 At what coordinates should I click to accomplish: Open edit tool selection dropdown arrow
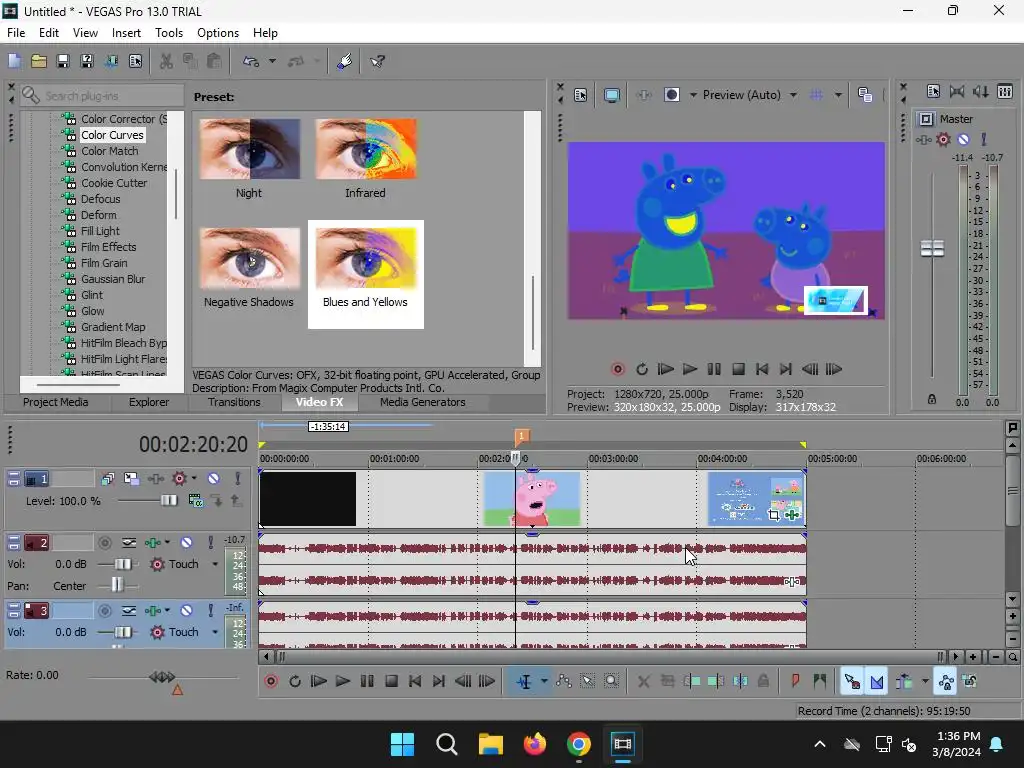tap(544, 682)
